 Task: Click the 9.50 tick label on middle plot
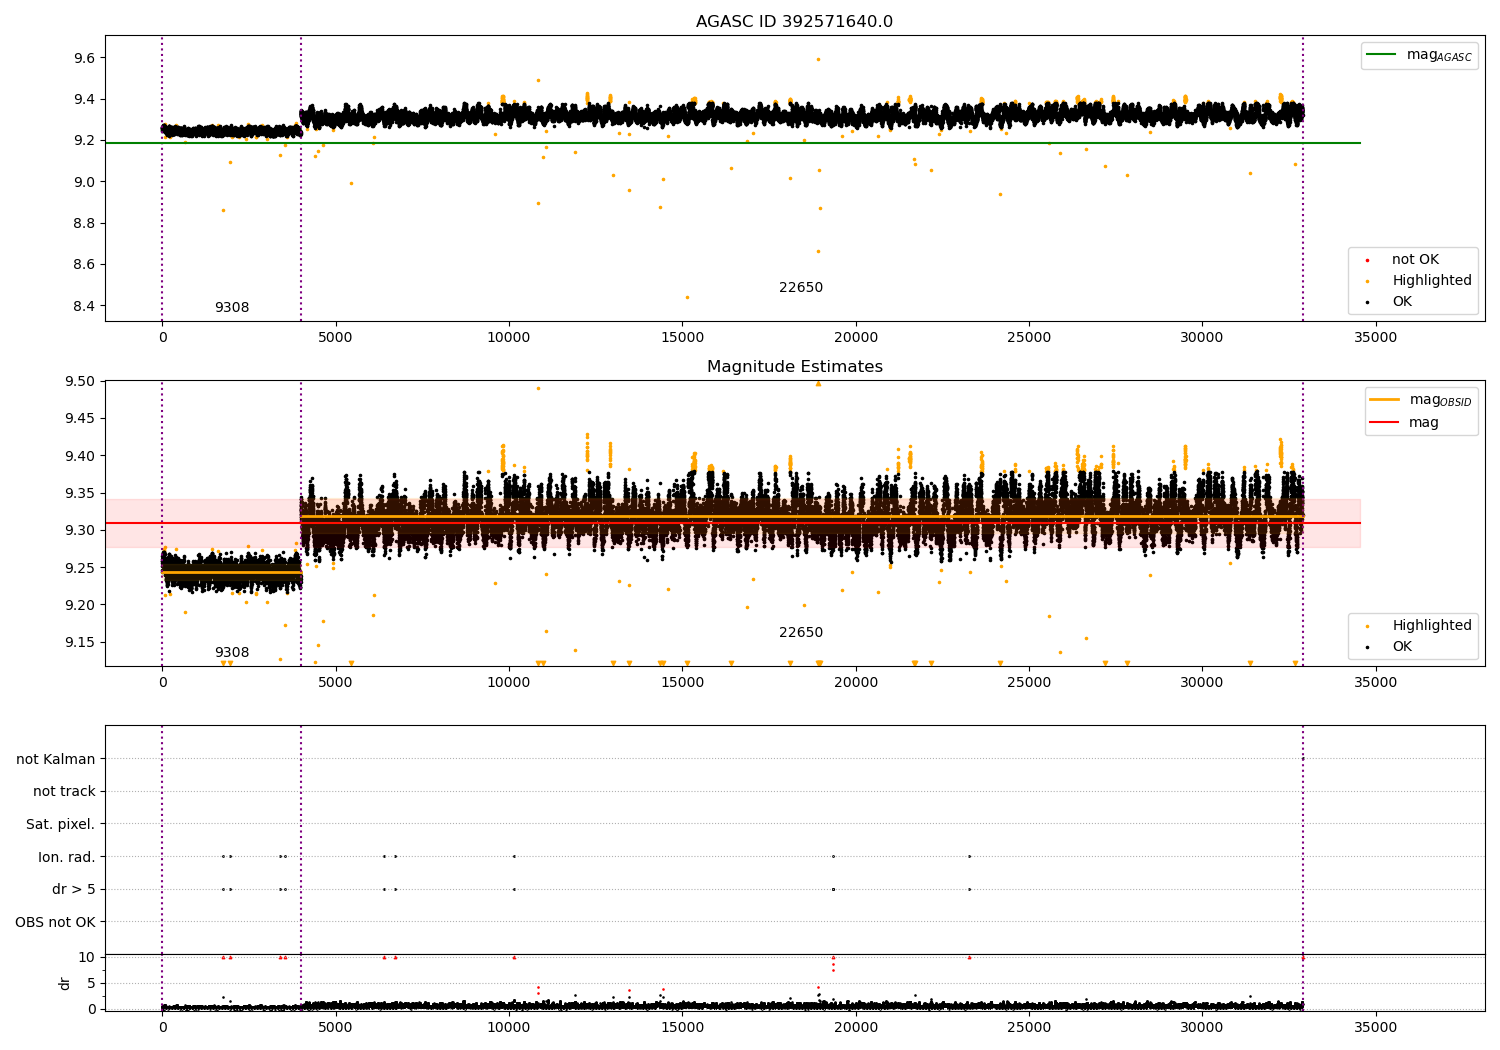(x=80, y=381)
